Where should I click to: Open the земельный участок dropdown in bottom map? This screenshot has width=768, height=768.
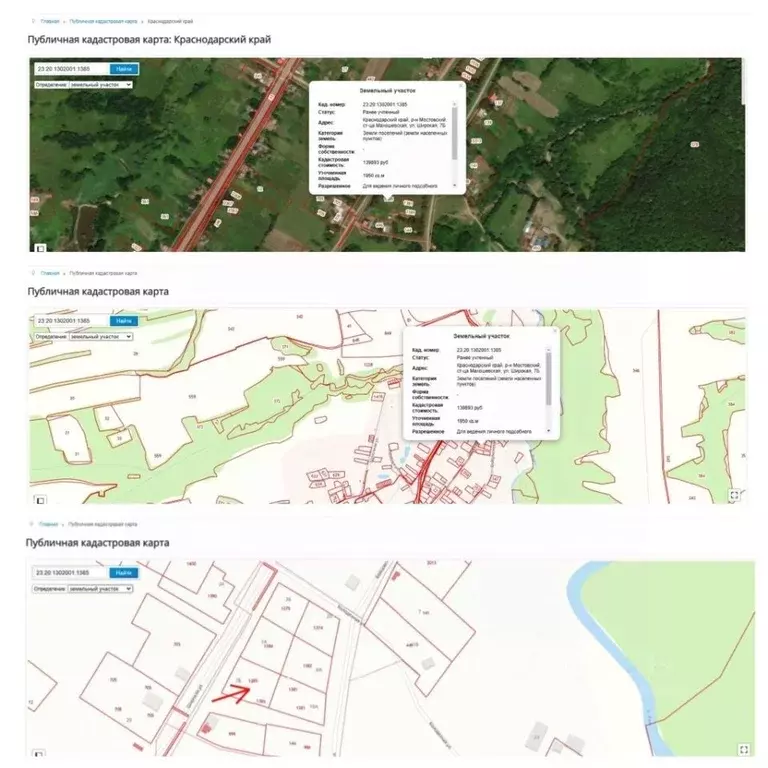pyautogui.click(x=99, y=589)
